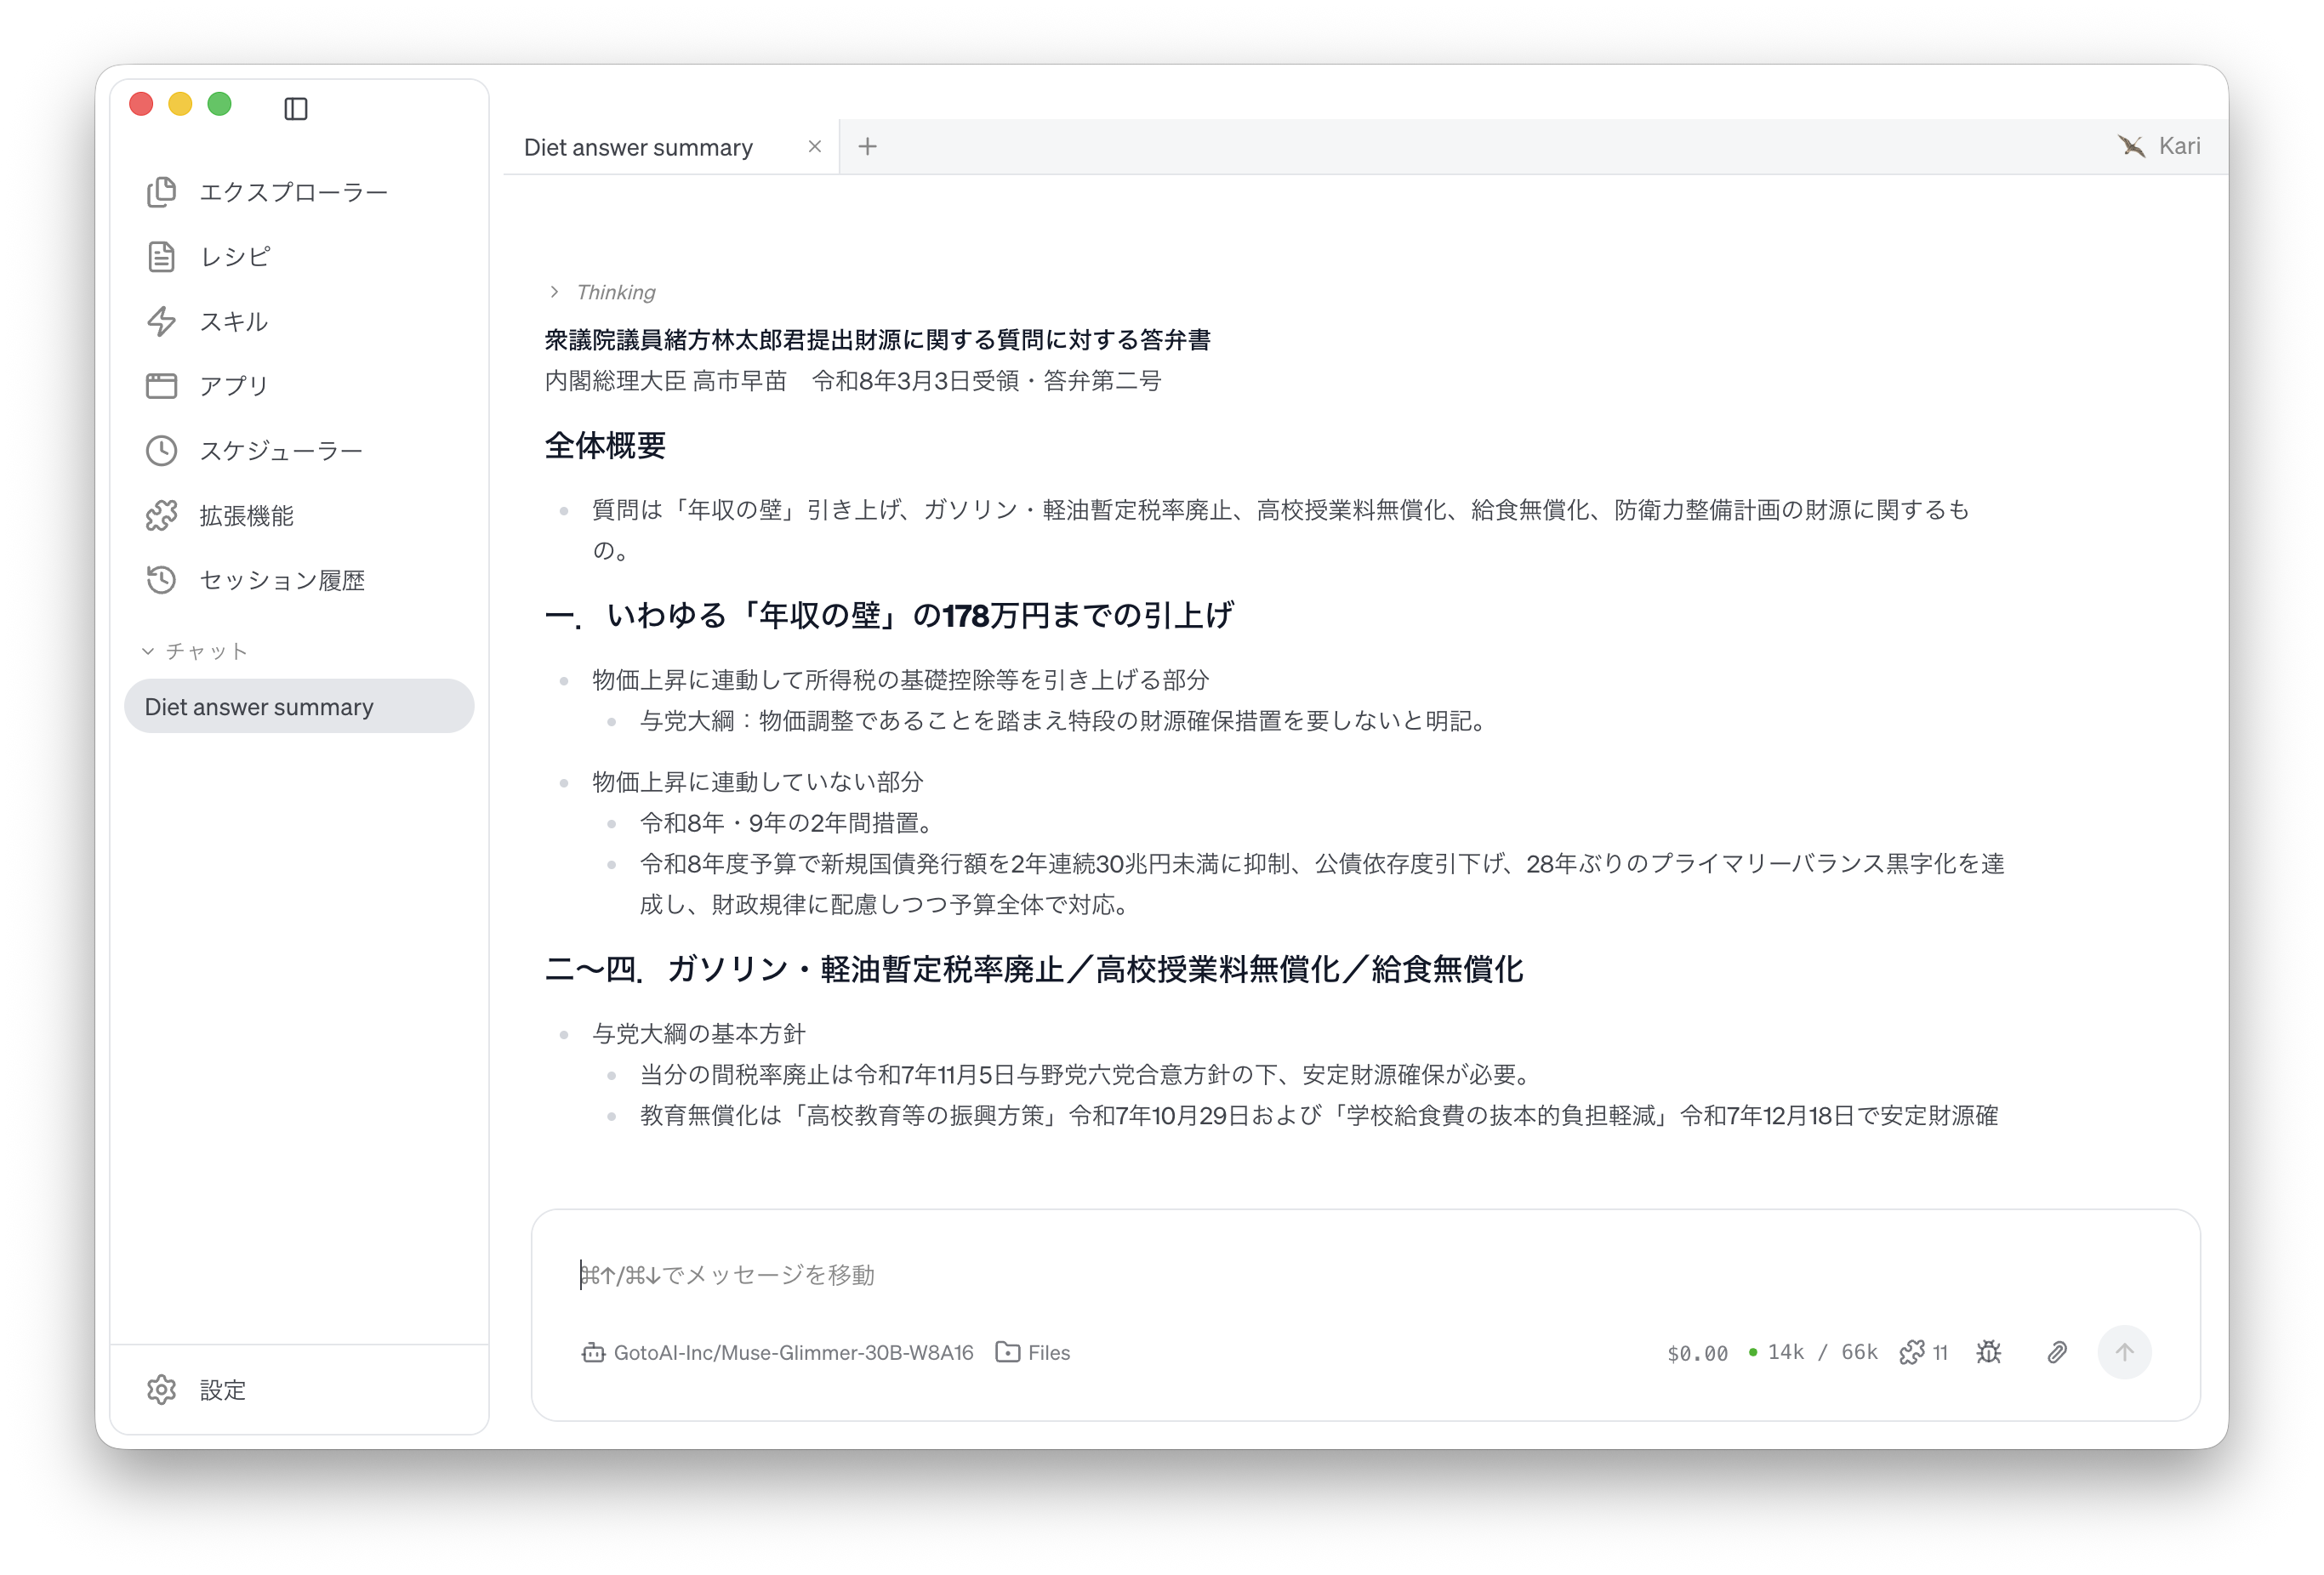Click the $0.00 cost indicator
The image size is (2324, 1575).
[x=1697, y=1353]
